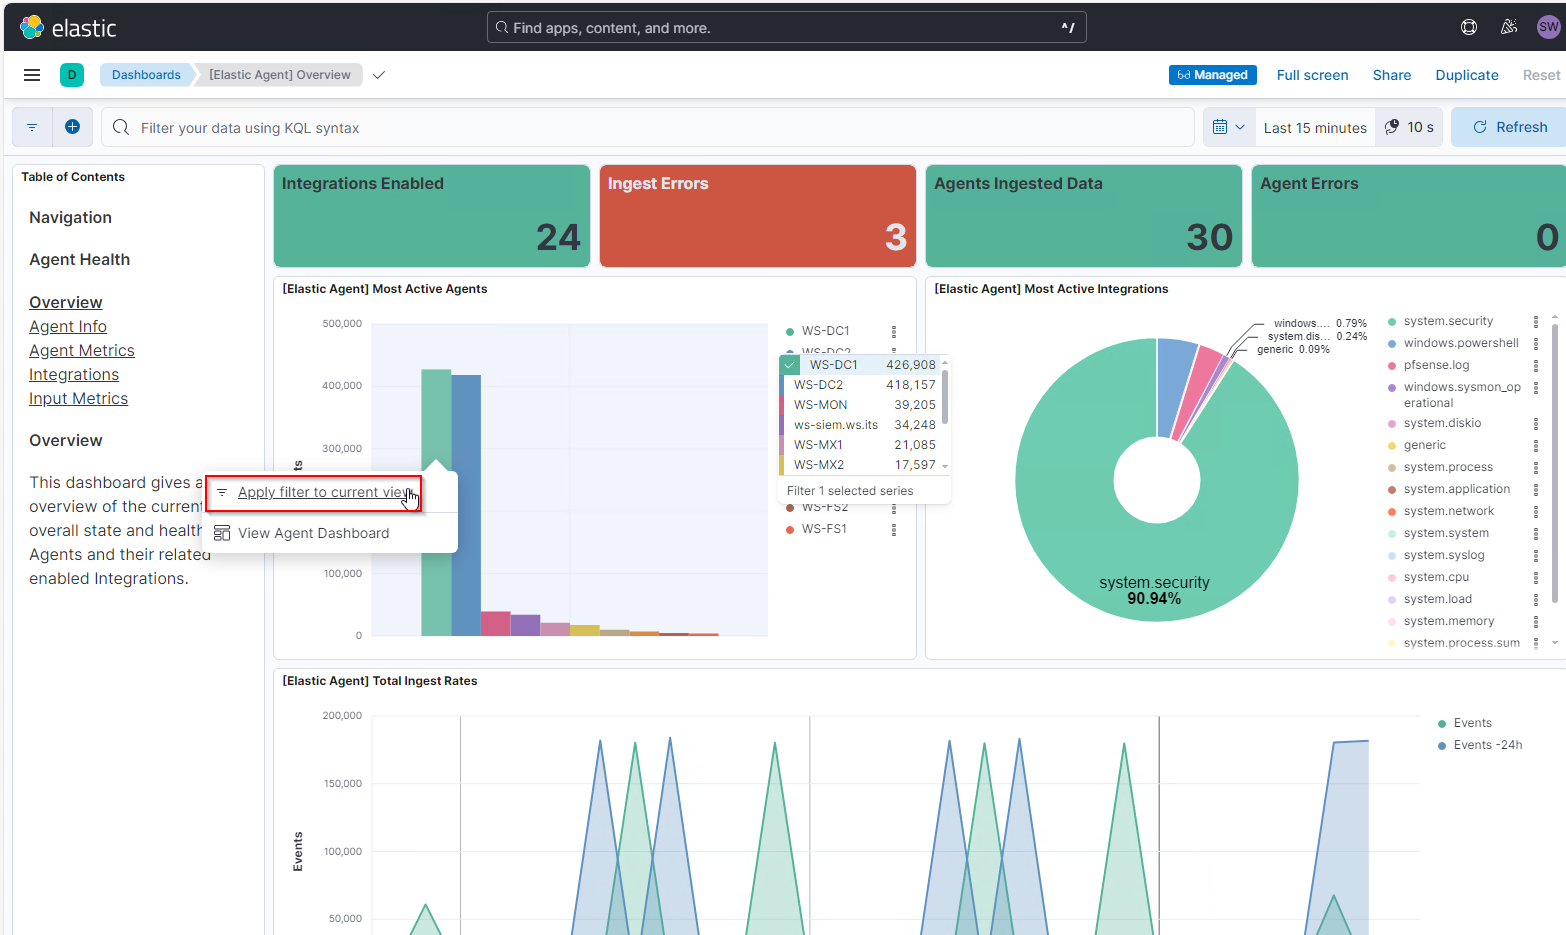Expand the dashboard title chevron
Viewport: 1566px width, 935px height.
[x=379, y=75]
